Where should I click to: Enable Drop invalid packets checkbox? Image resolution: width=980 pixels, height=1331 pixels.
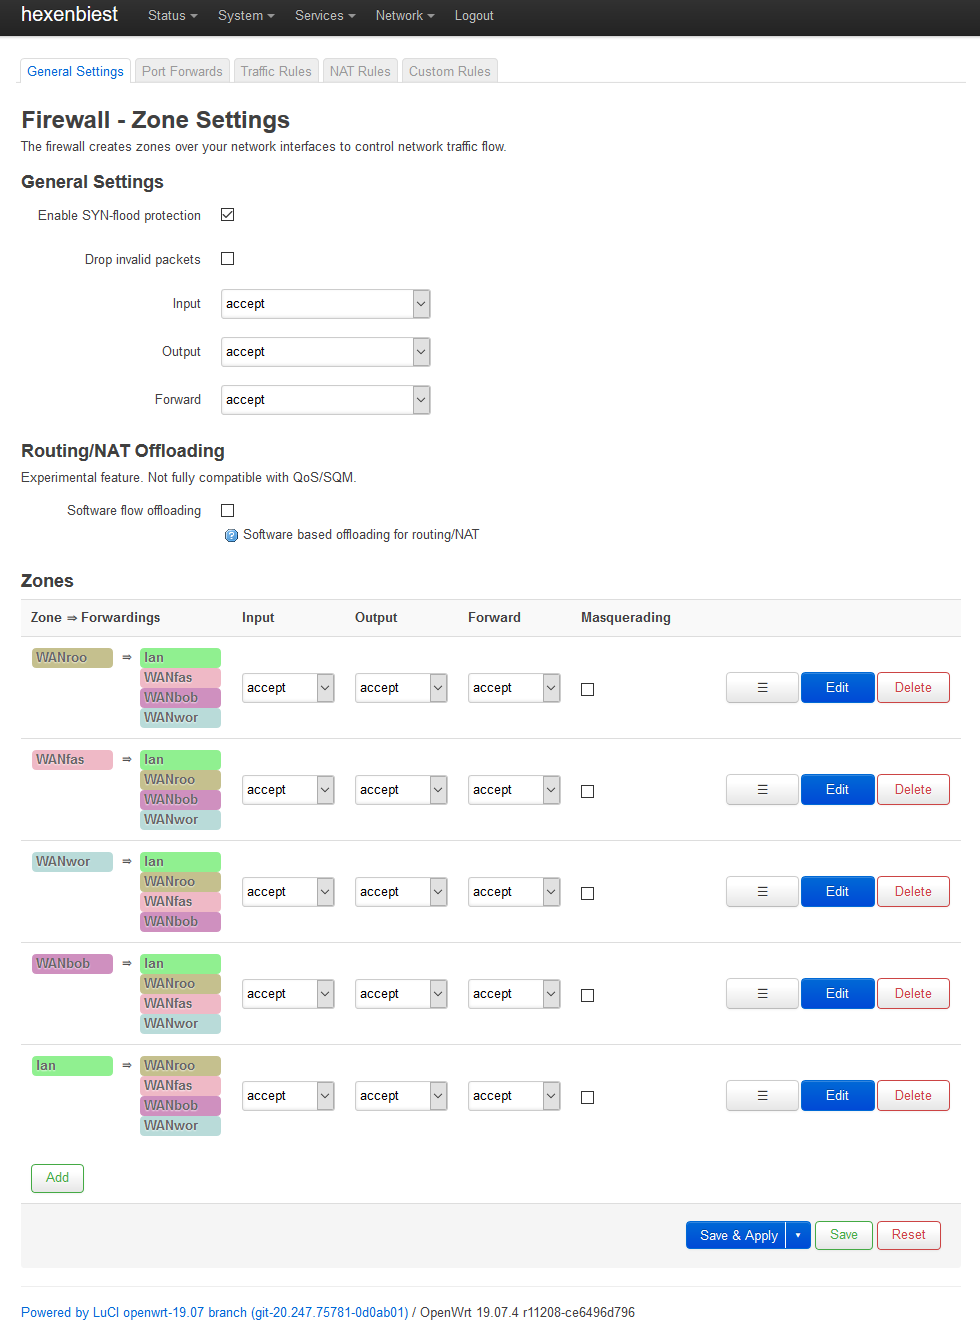click(228, 259)
